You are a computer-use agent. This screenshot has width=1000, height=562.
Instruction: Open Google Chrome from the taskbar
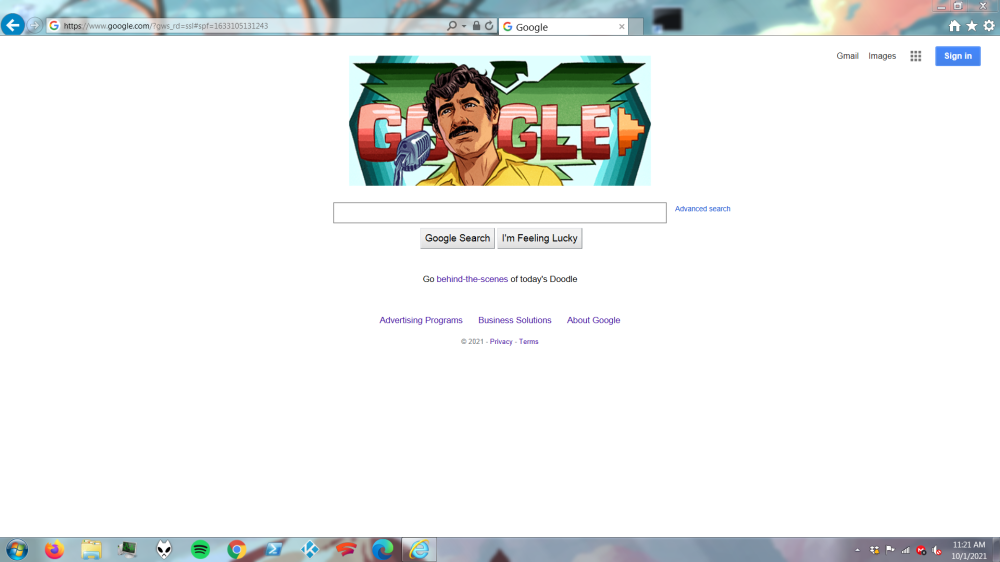[236, 549]
